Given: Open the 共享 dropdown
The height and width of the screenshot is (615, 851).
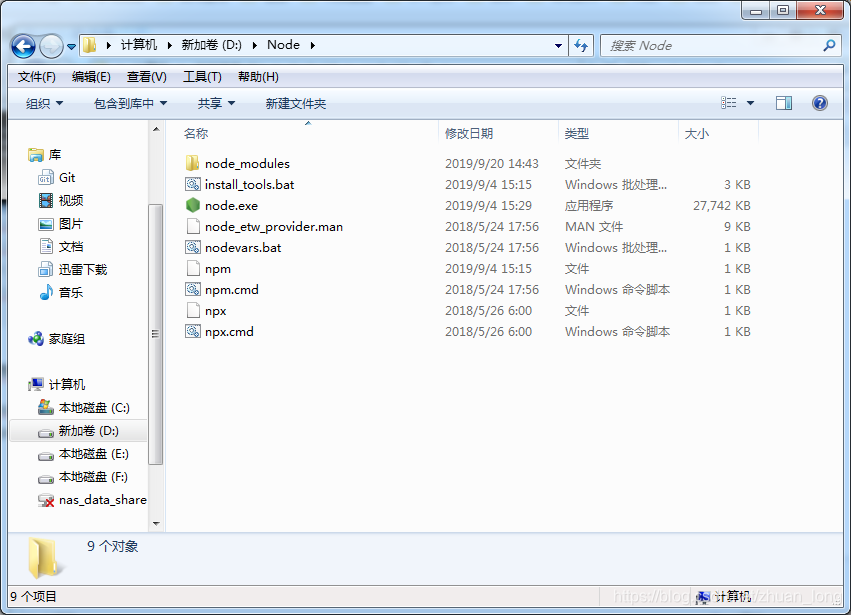Looking at the screenshot, I should click(216, 103).
